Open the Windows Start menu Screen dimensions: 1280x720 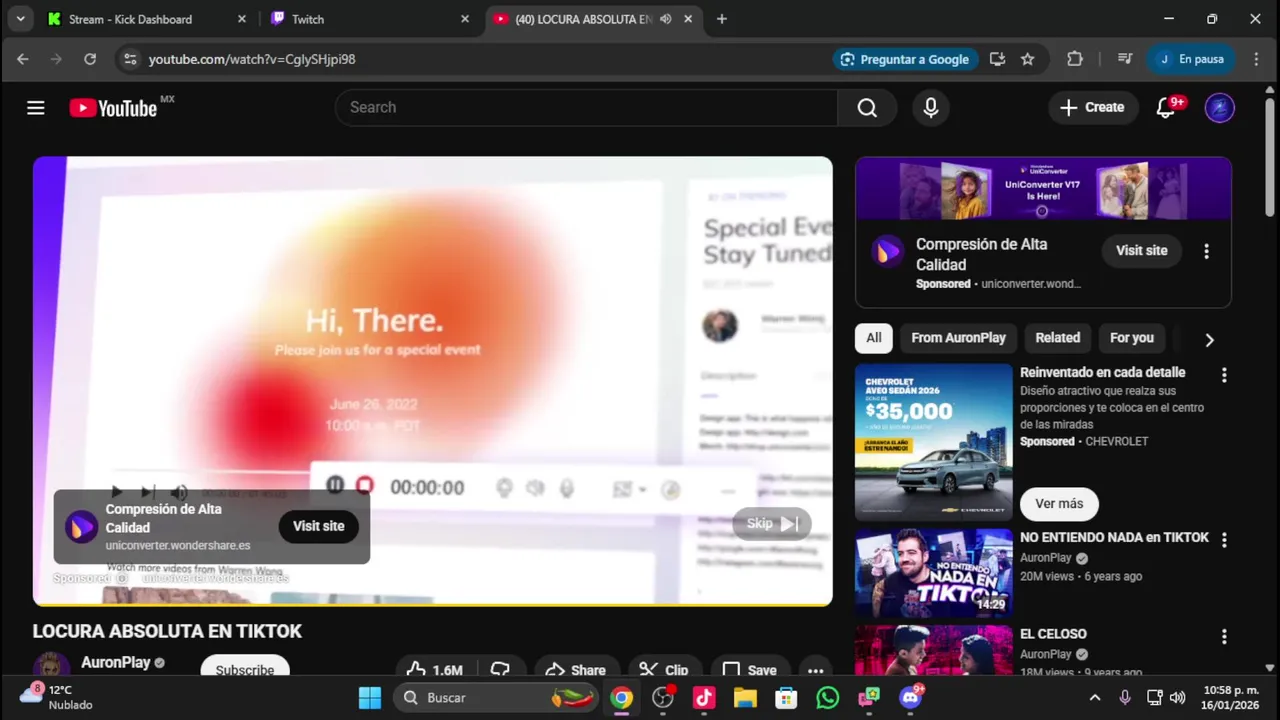pos(370,697)
